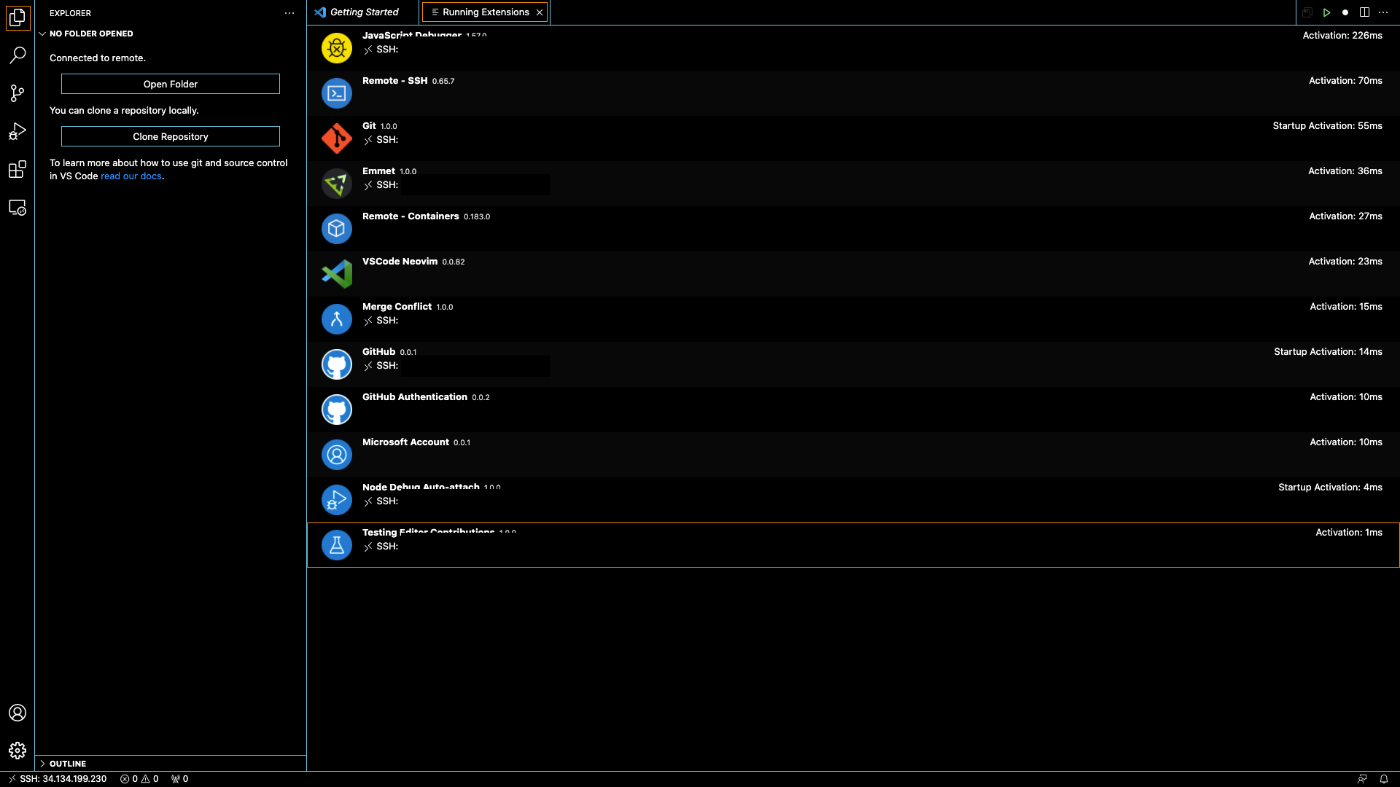Click the GitHub extension octocat icon
This screenshot has width=1400, height=787.
(337, 364)
